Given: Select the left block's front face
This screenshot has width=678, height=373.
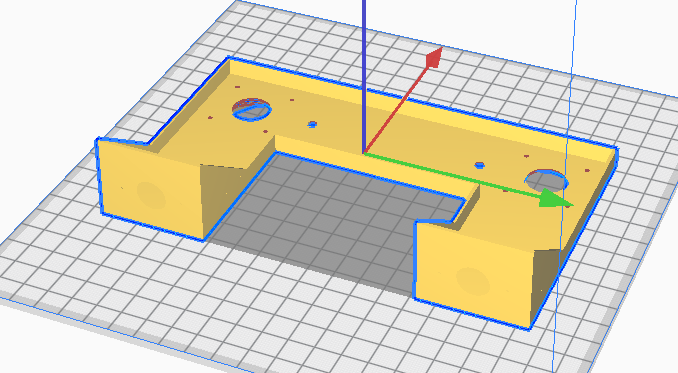Looking at the screenshot, I should 150,187.
